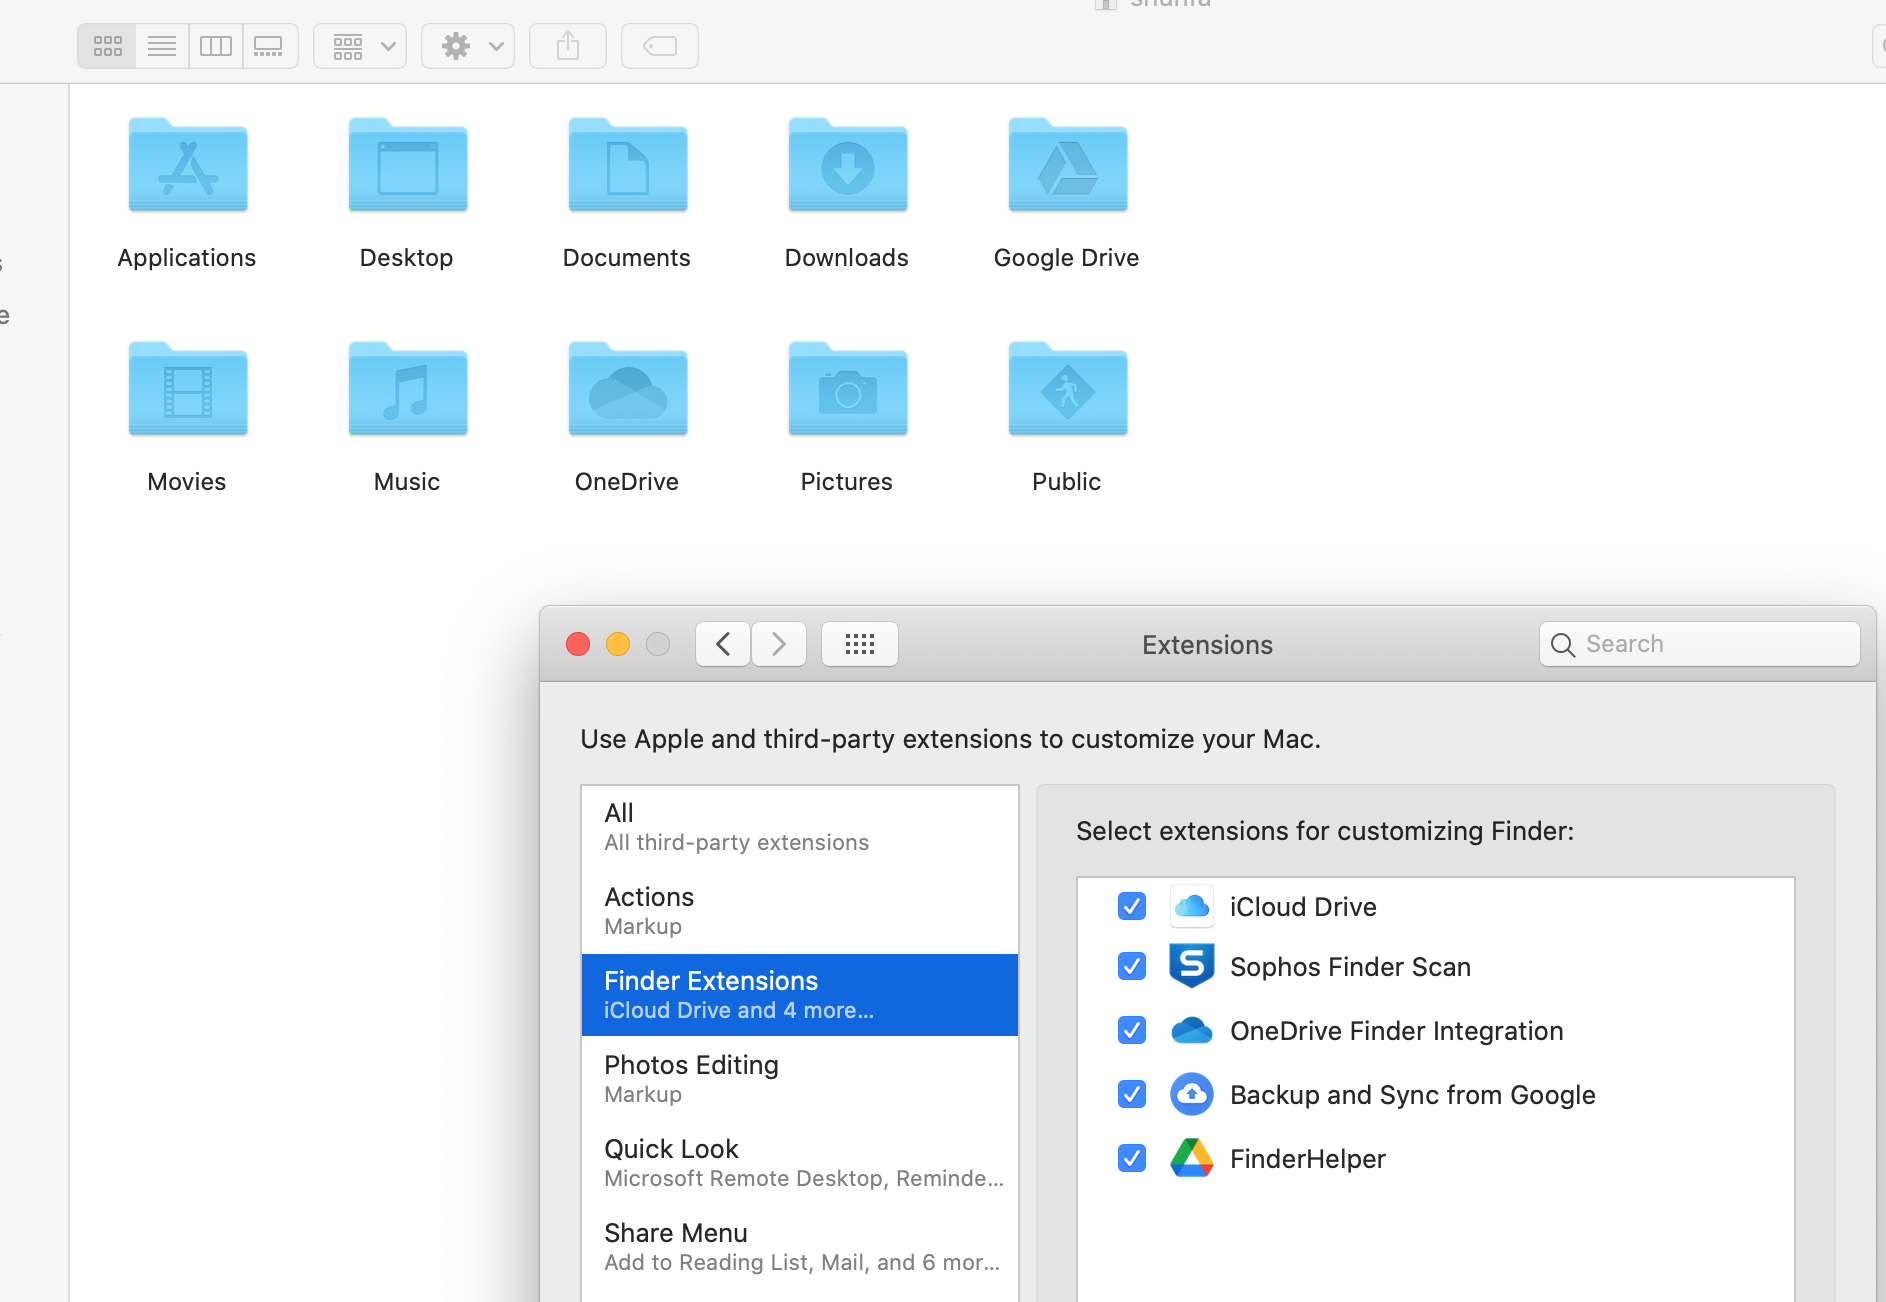Select the Share Menu category

tap(800, 1247)
